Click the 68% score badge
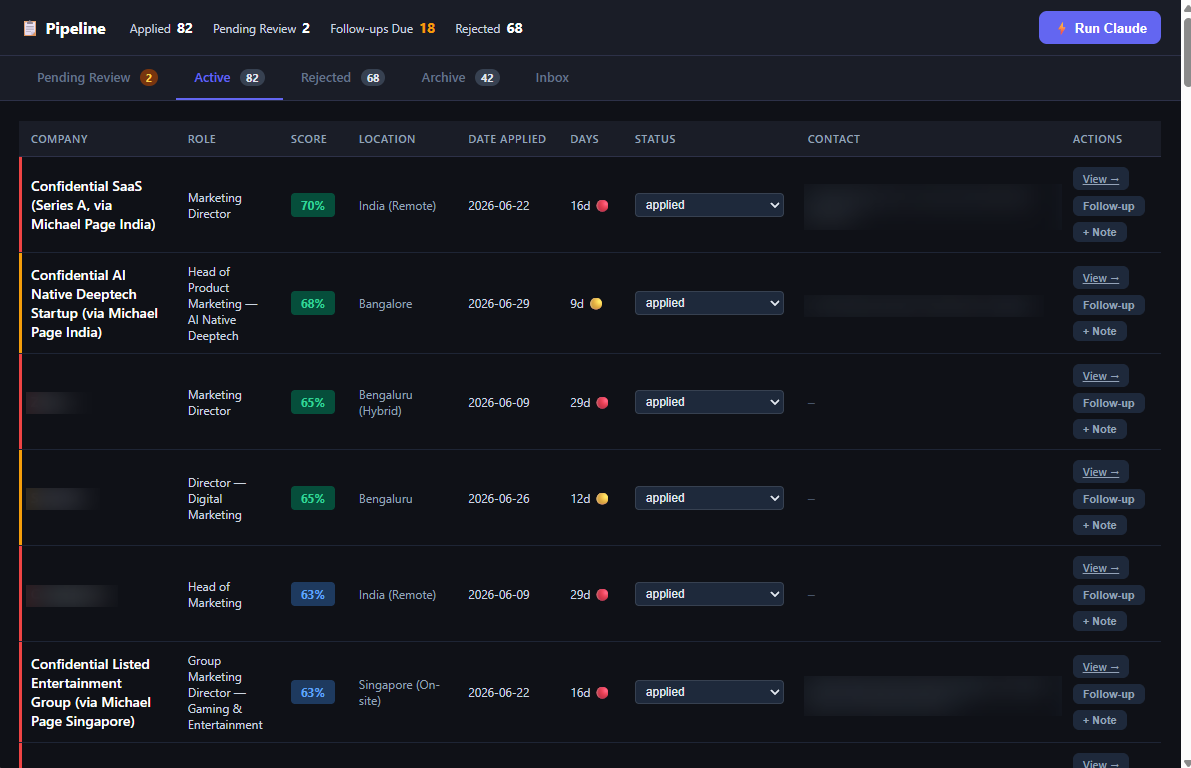 tap(312, 303)
